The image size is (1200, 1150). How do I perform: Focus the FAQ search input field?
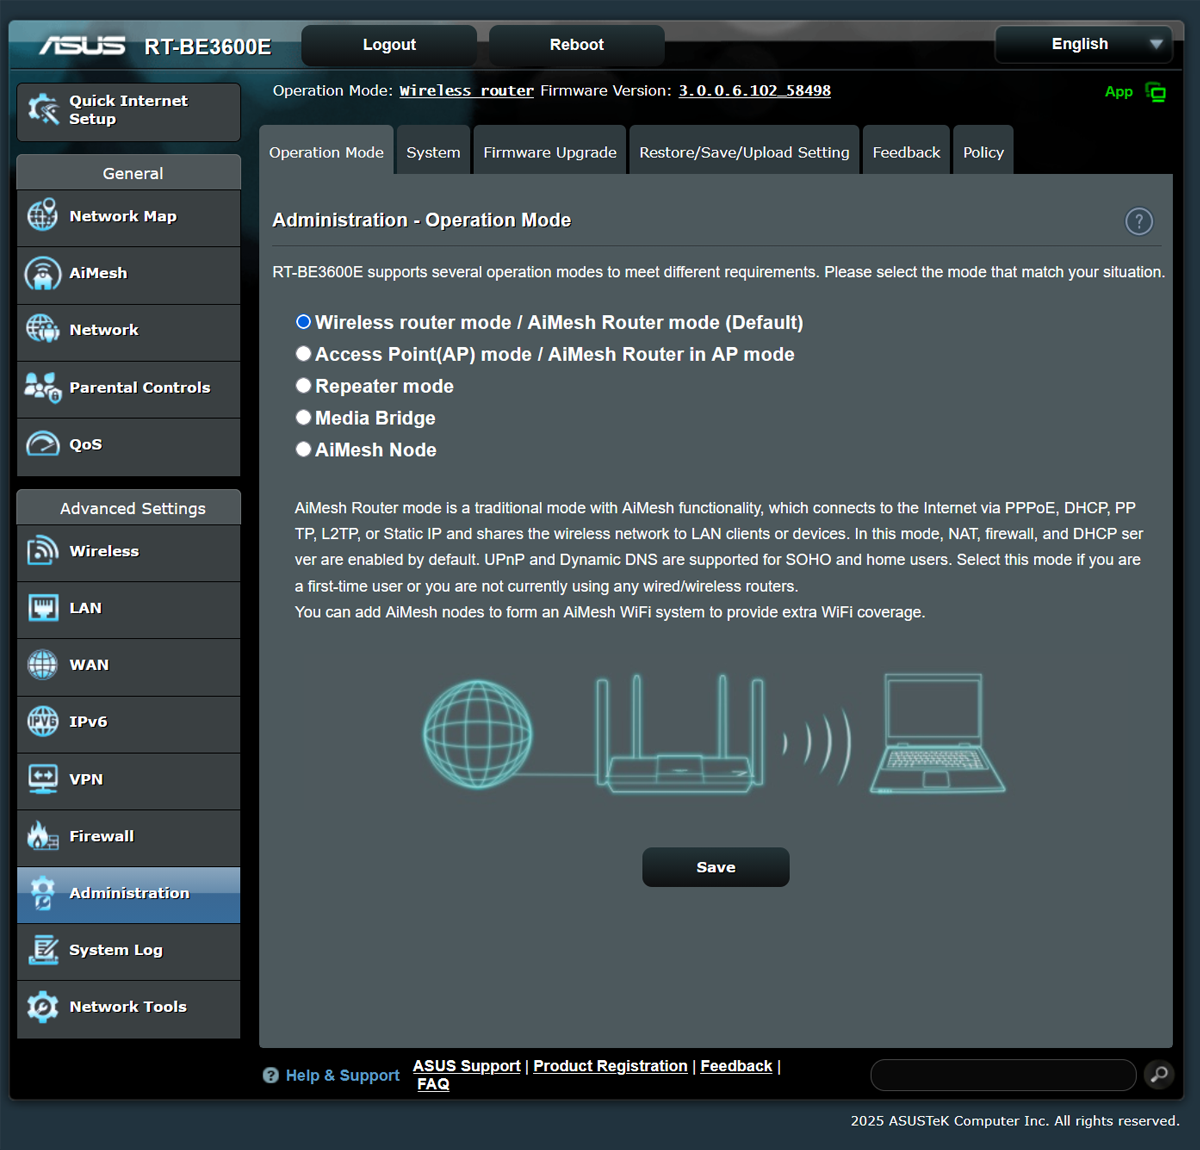tap(1003, 1075)
